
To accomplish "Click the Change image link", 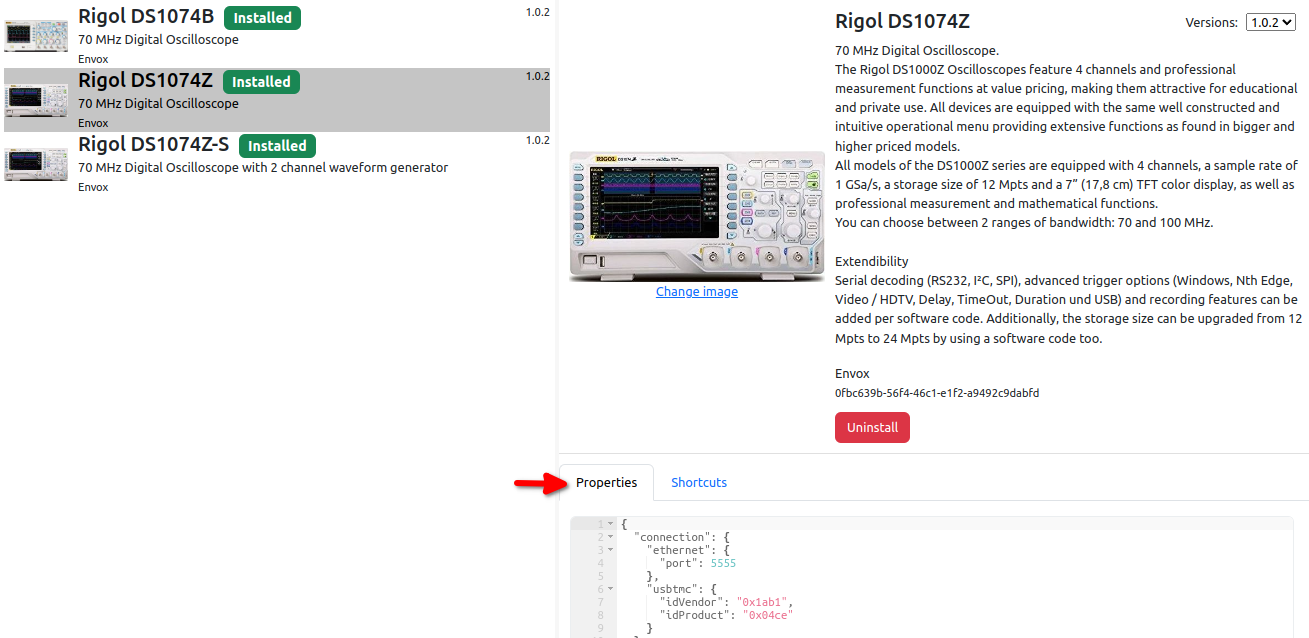I will point(696,292).
